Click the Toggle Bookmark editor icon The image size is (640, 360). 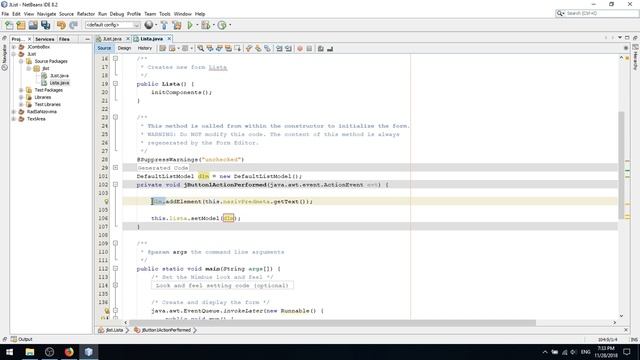click(x=267, y=49)
